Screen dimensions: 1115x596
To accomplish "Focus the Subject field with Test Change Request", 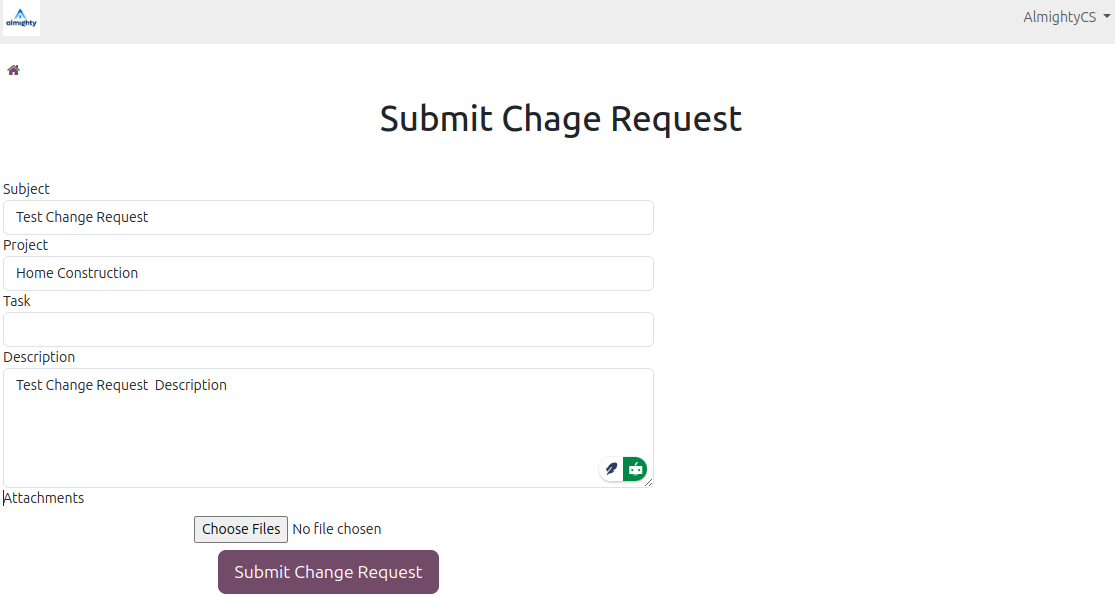I will pos(328,217).
